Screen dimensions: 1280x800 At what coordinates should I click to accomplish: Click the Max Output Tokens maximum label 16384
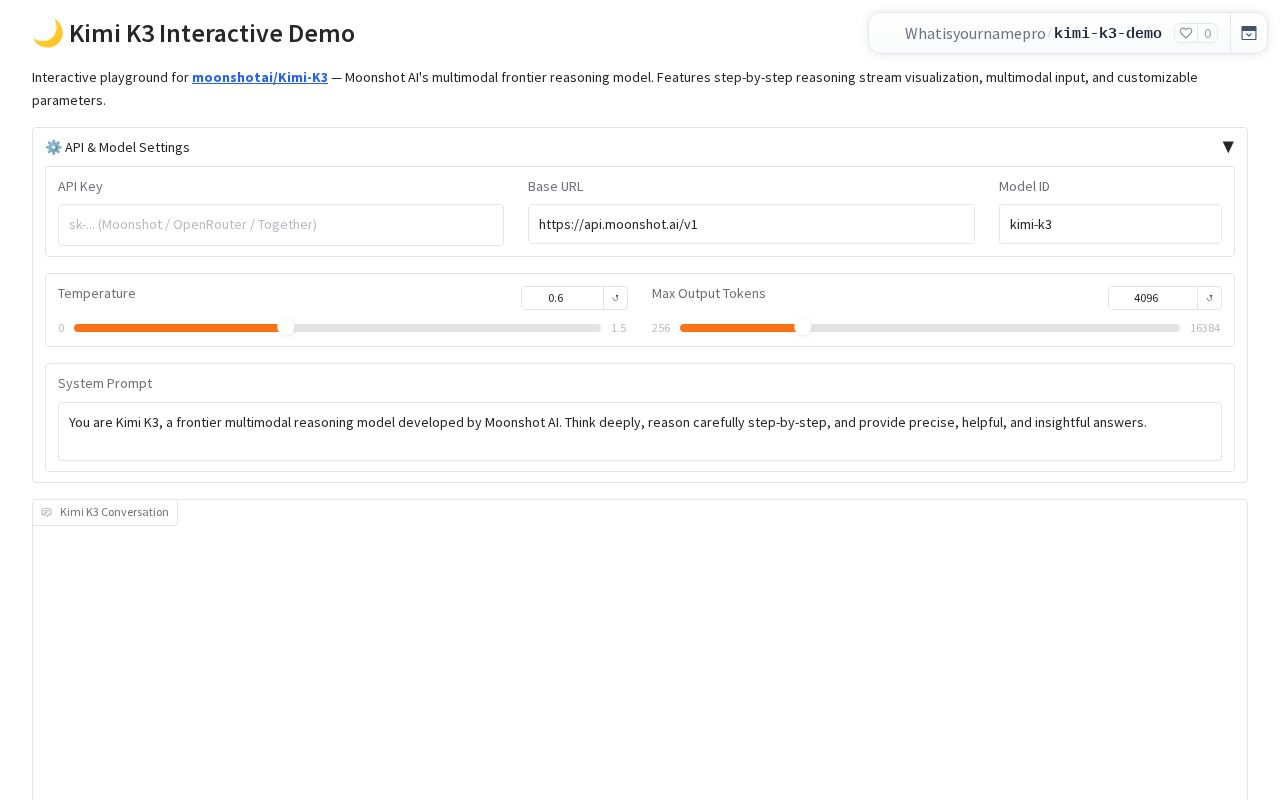[1205, 328]
